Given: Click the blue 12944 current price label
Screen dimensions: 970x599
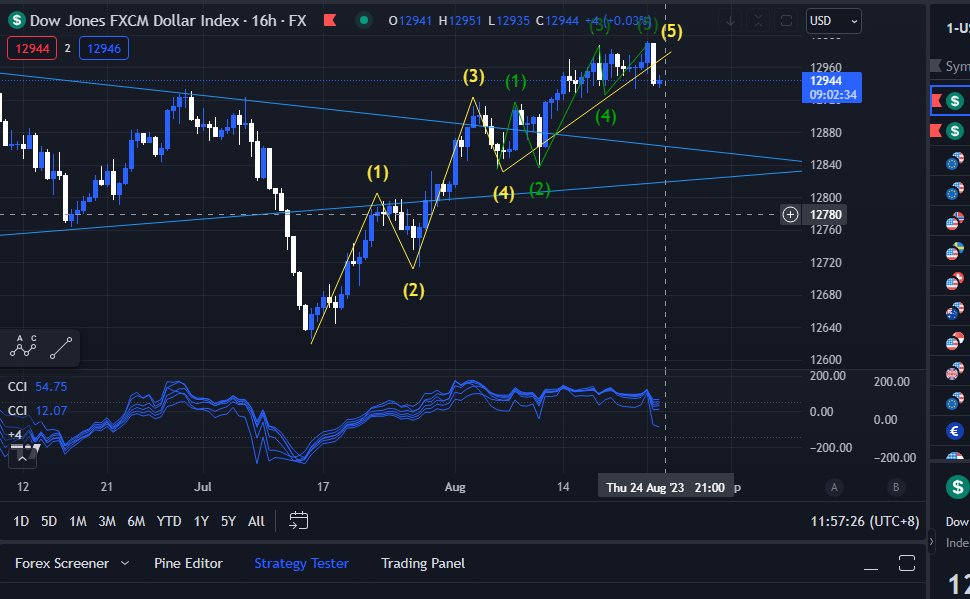Looking at the screenshot, I should coord(831,87).
